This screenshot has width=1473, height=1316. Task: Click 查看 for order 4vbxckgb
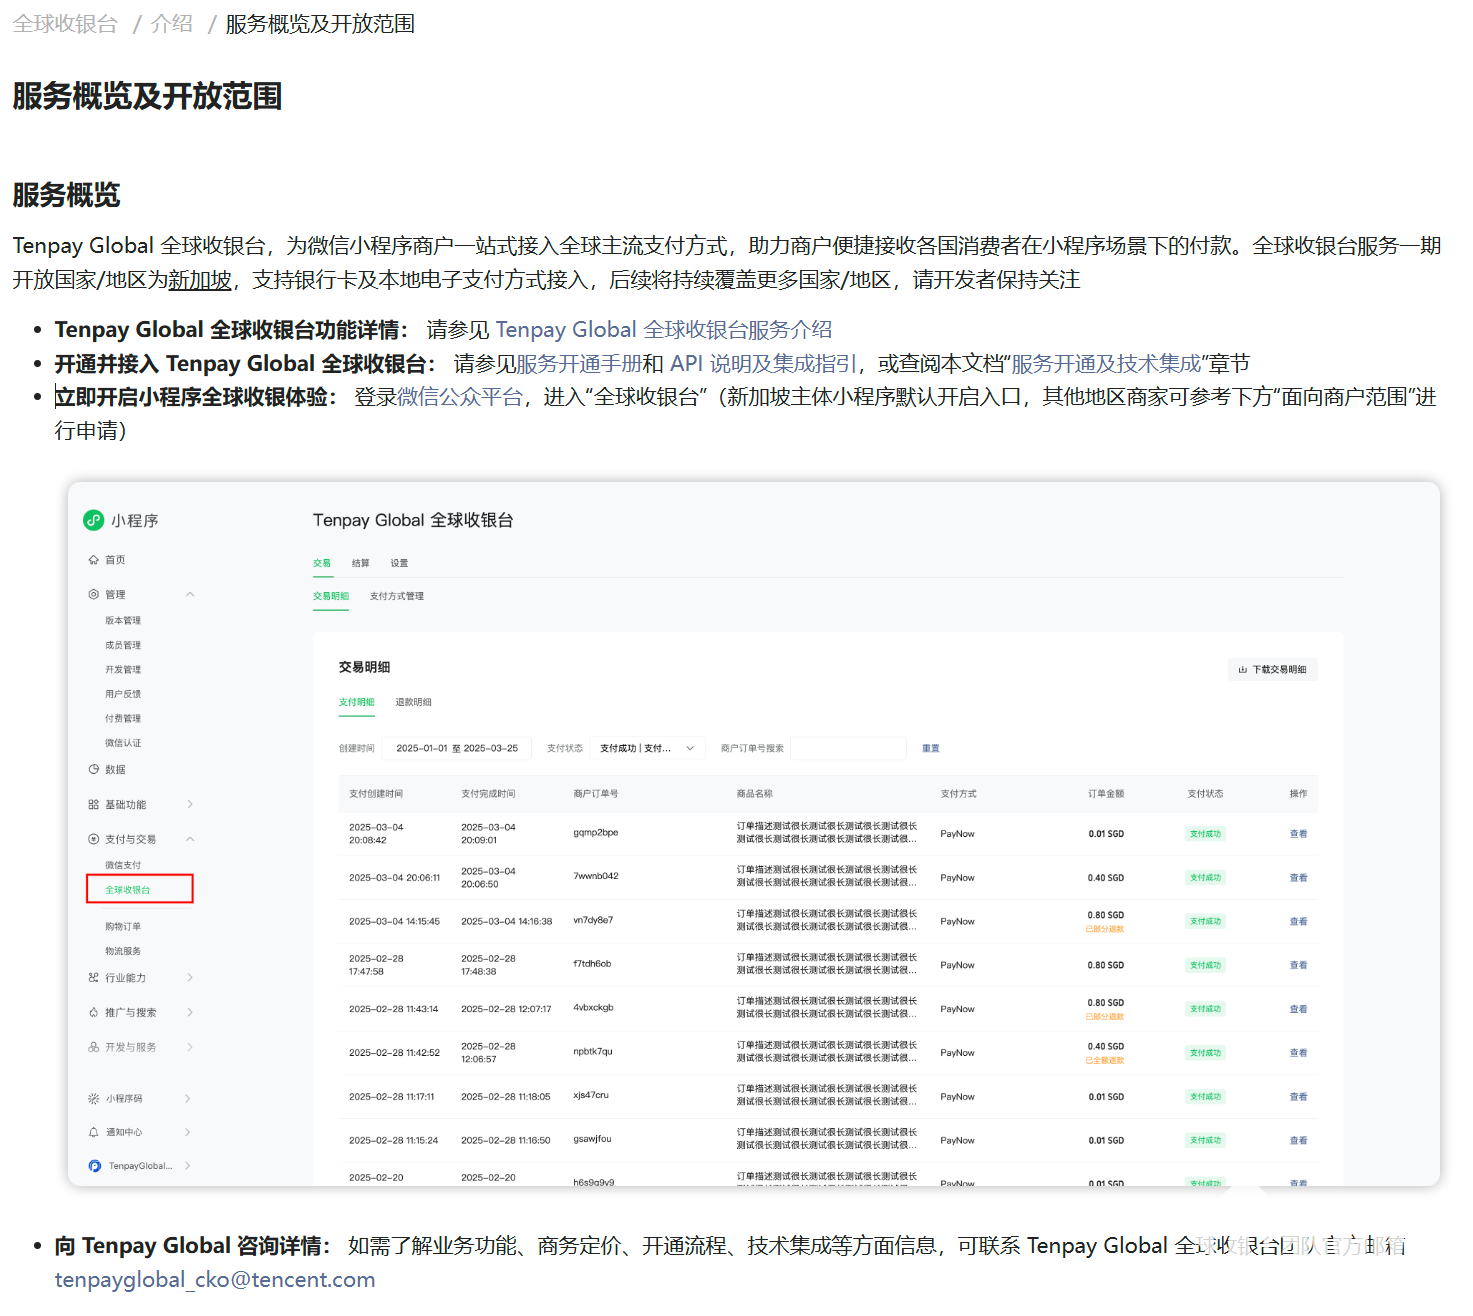pyautogui.click(x=1298, y=1009)
